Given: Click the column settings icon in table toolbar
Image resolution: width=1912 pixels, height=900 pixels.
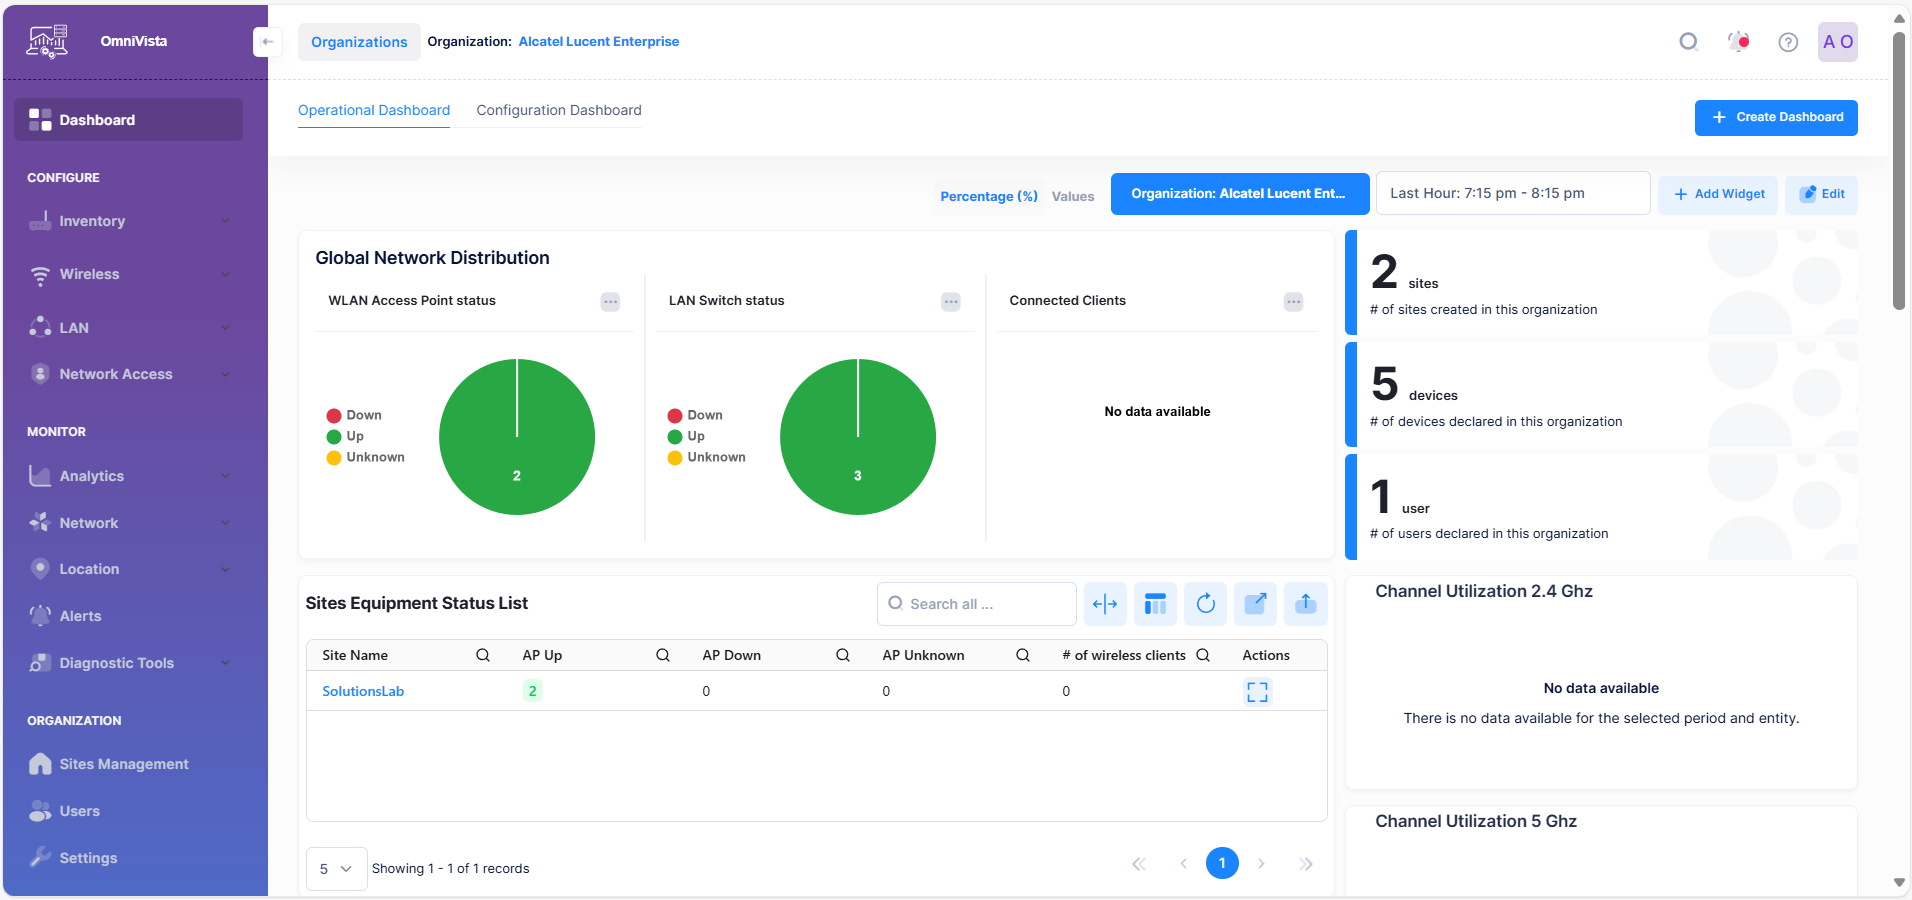Looking at the screenshot, I should (x=1155, y=603).
